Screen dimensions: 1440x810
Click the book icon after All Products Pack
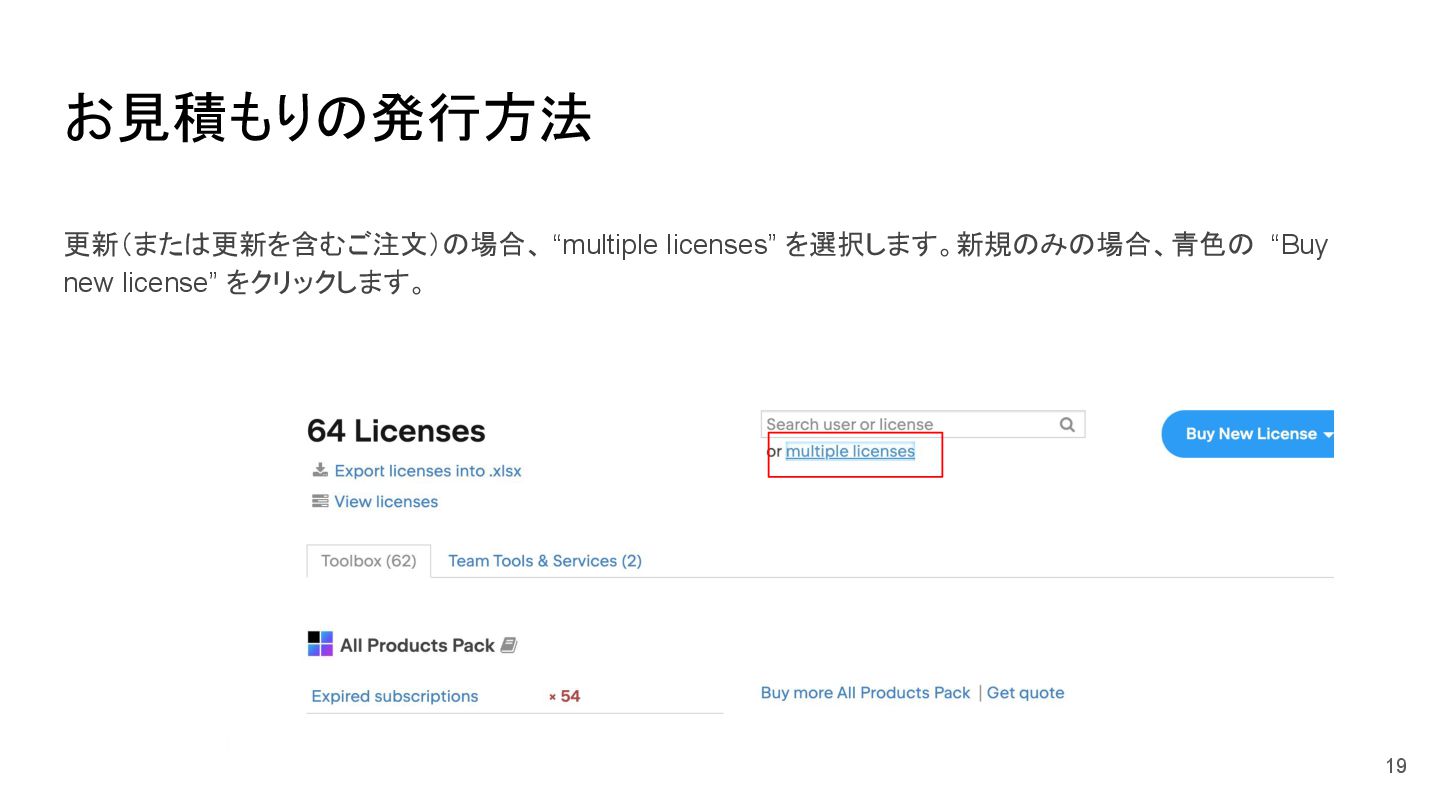point(509,645)
